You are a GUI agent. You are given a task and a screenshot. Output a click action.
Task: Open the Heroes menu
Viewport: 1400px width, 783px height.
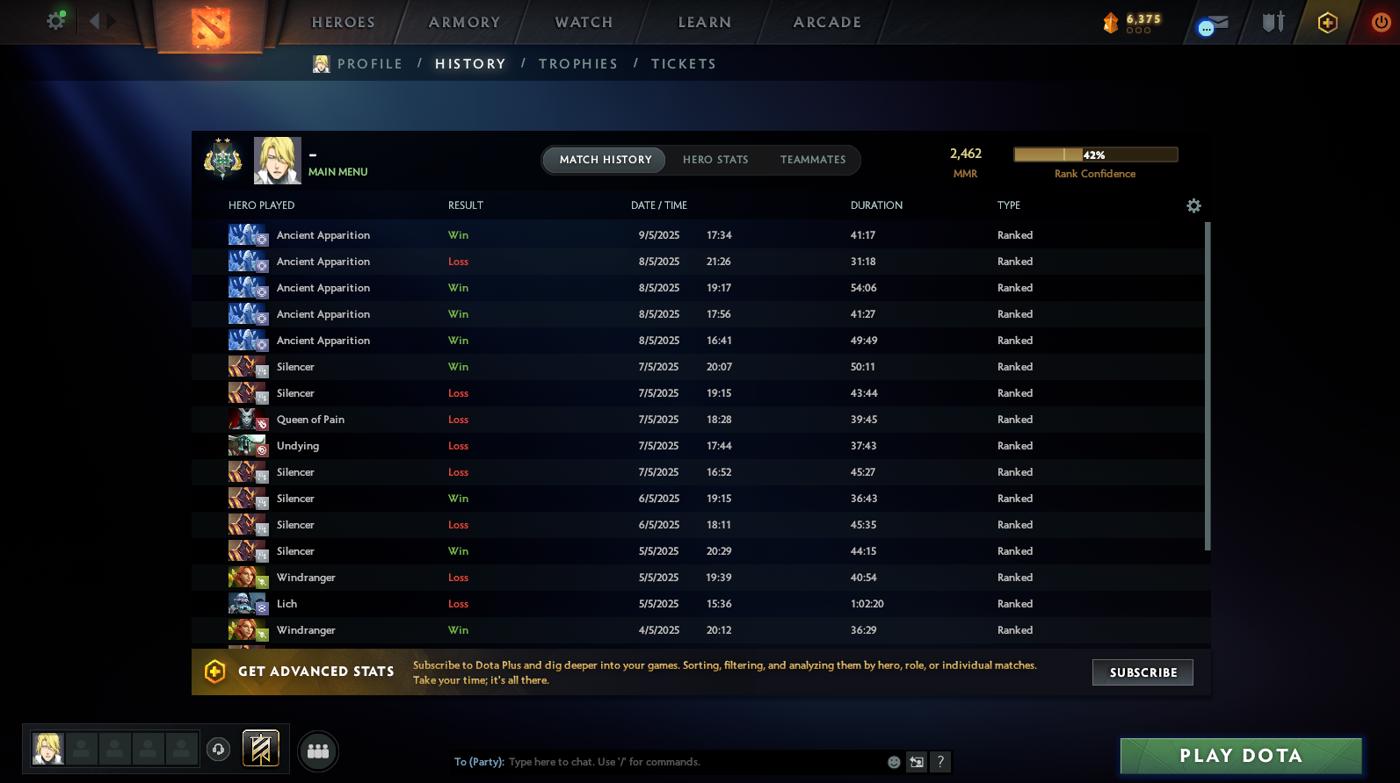(343, 22)
